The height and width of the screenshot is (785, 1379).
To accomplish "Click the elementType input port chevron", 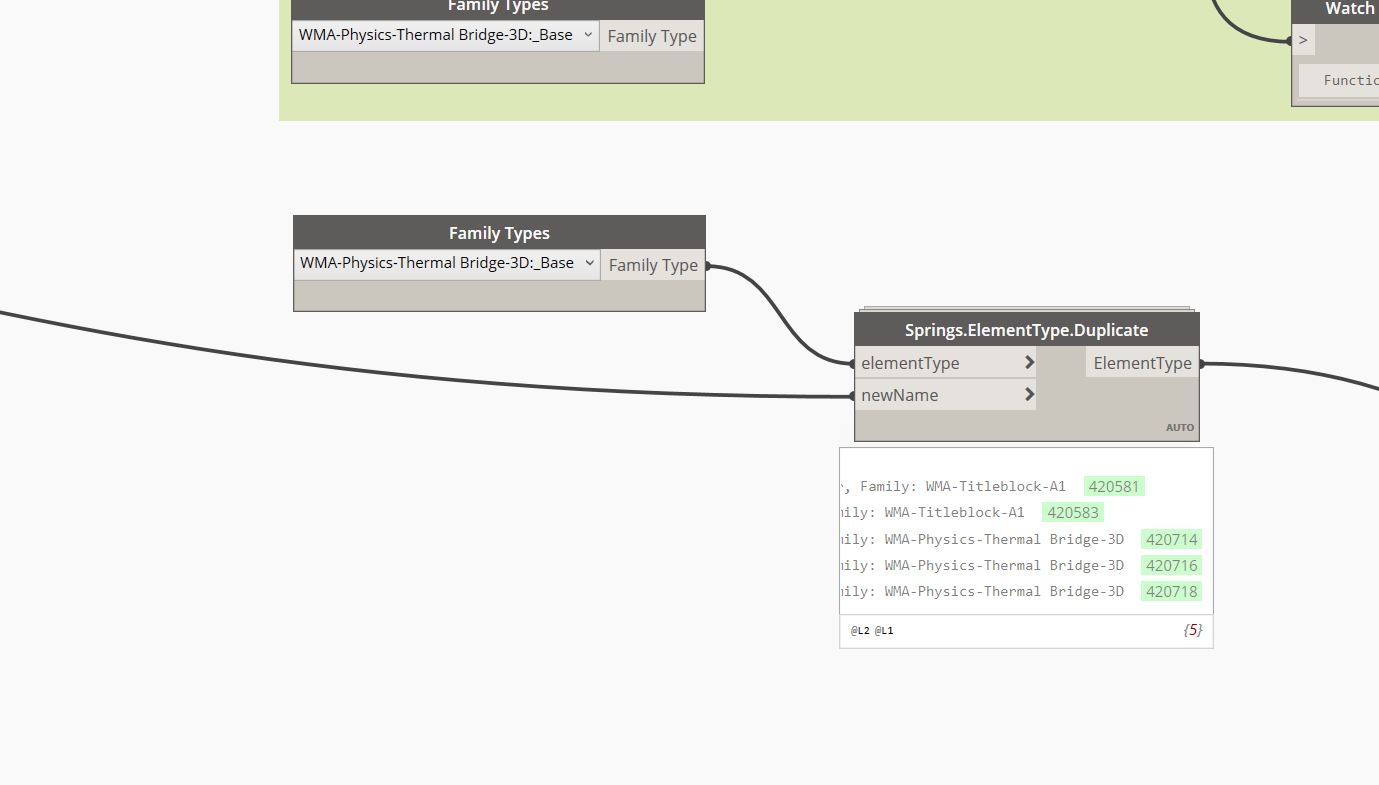I will pos(1028,362).
